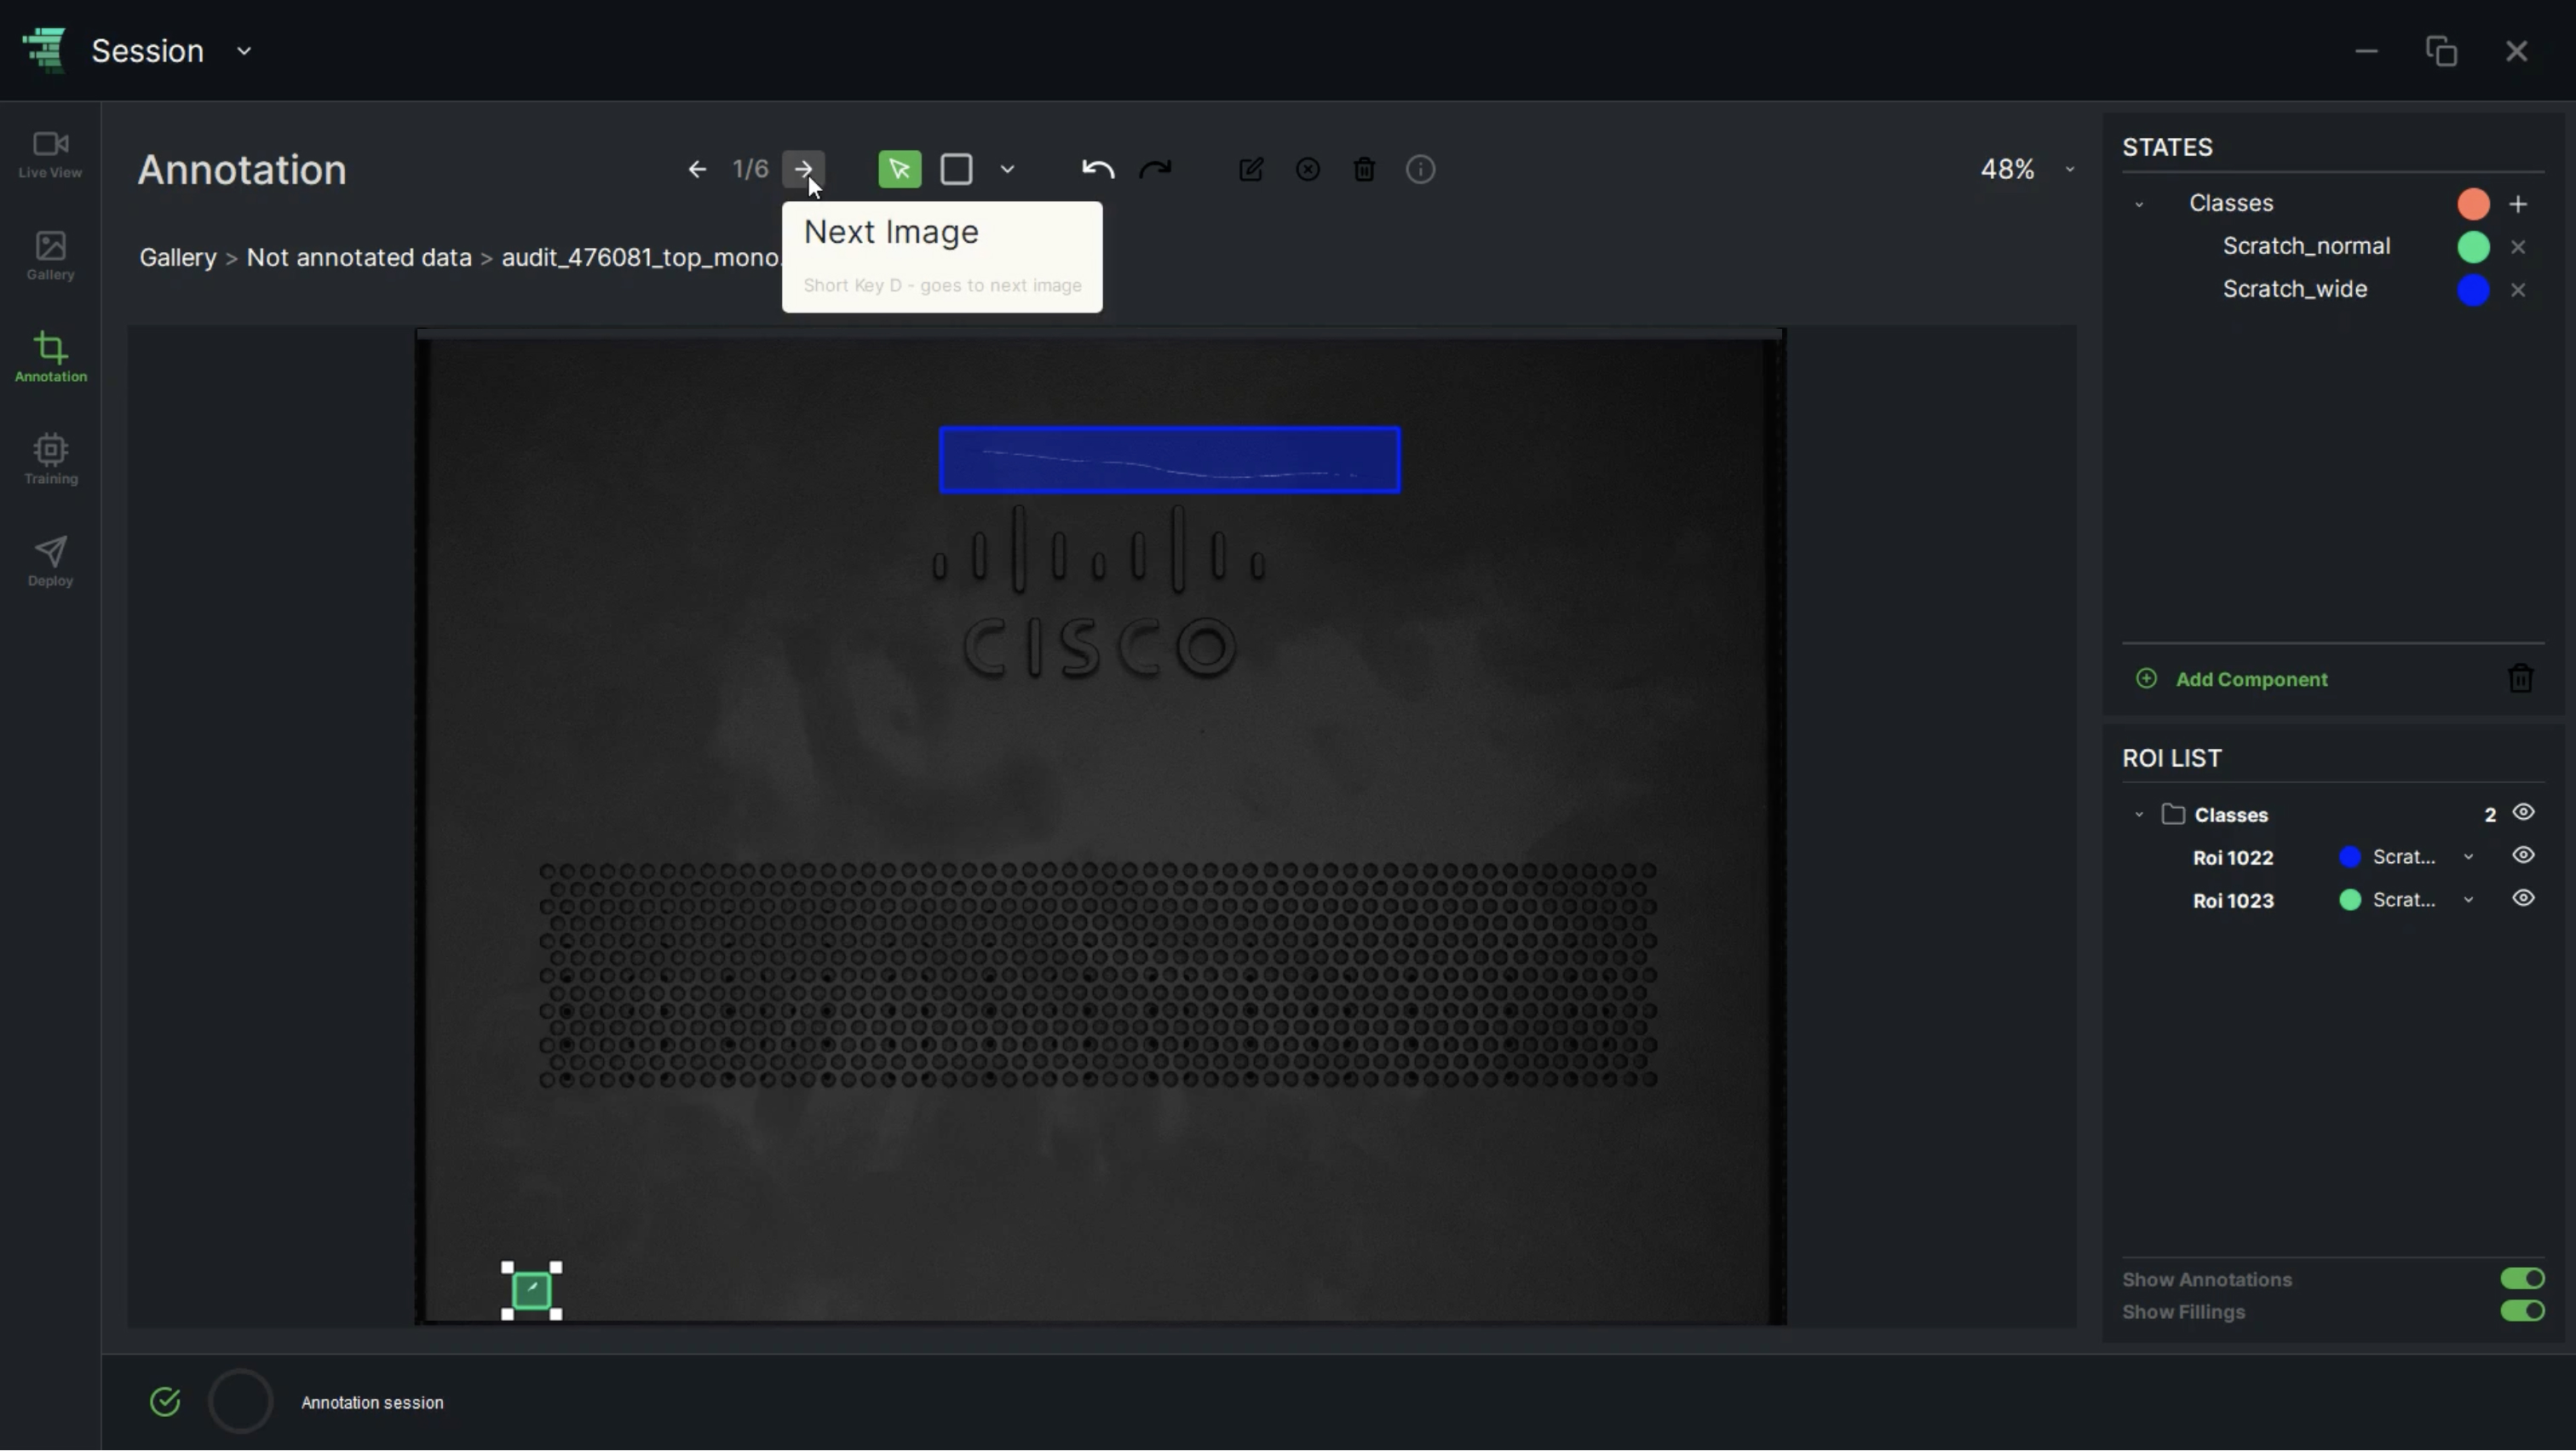
Task: Remove the Scratch_wide class
Action: pyautogui.click(x=2518, y=290)
